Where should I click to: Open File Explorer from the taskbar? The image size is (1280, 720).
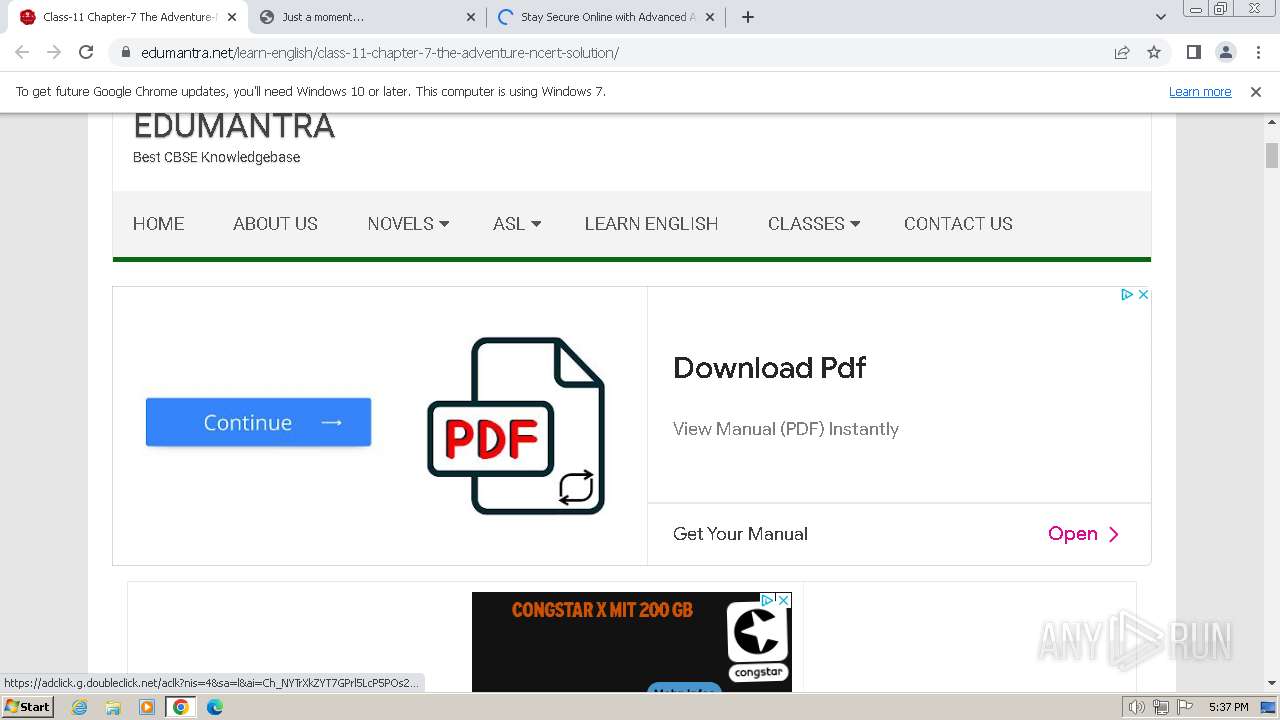[113, 707]
